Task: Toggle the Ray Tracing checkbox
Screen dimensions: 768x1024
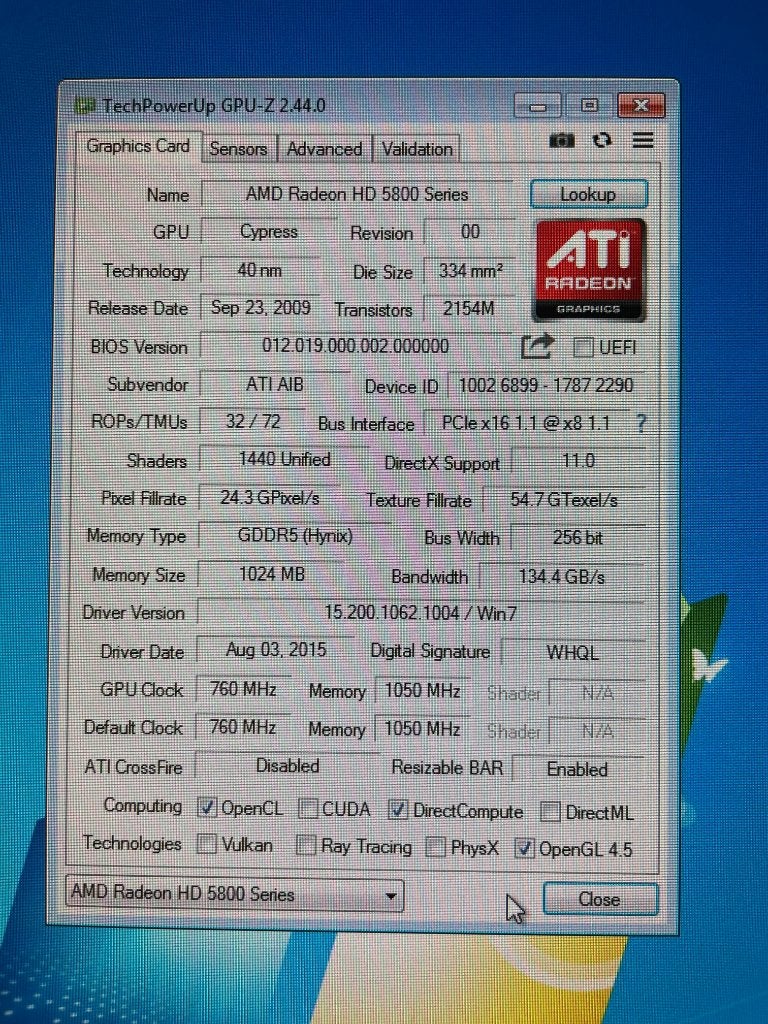Action: pos(306,845)
